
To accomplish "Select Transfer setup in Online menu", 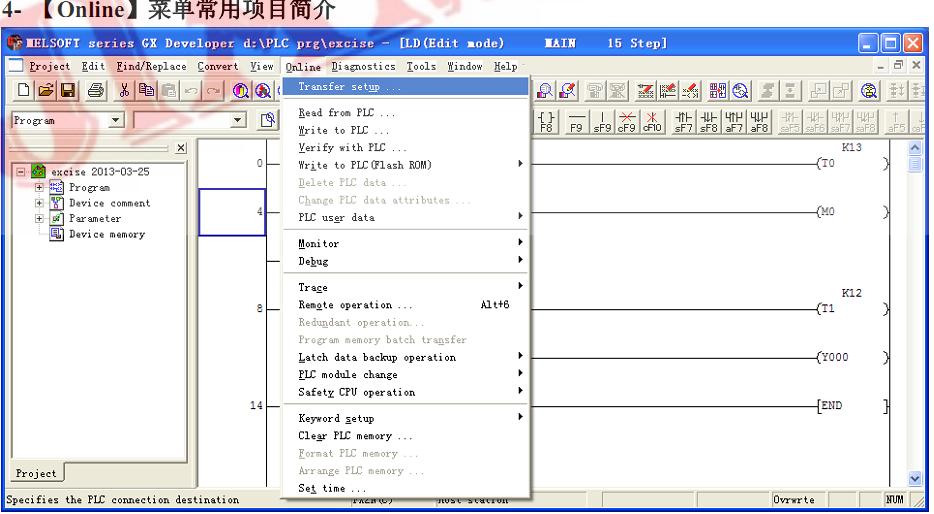I will 335,87.
